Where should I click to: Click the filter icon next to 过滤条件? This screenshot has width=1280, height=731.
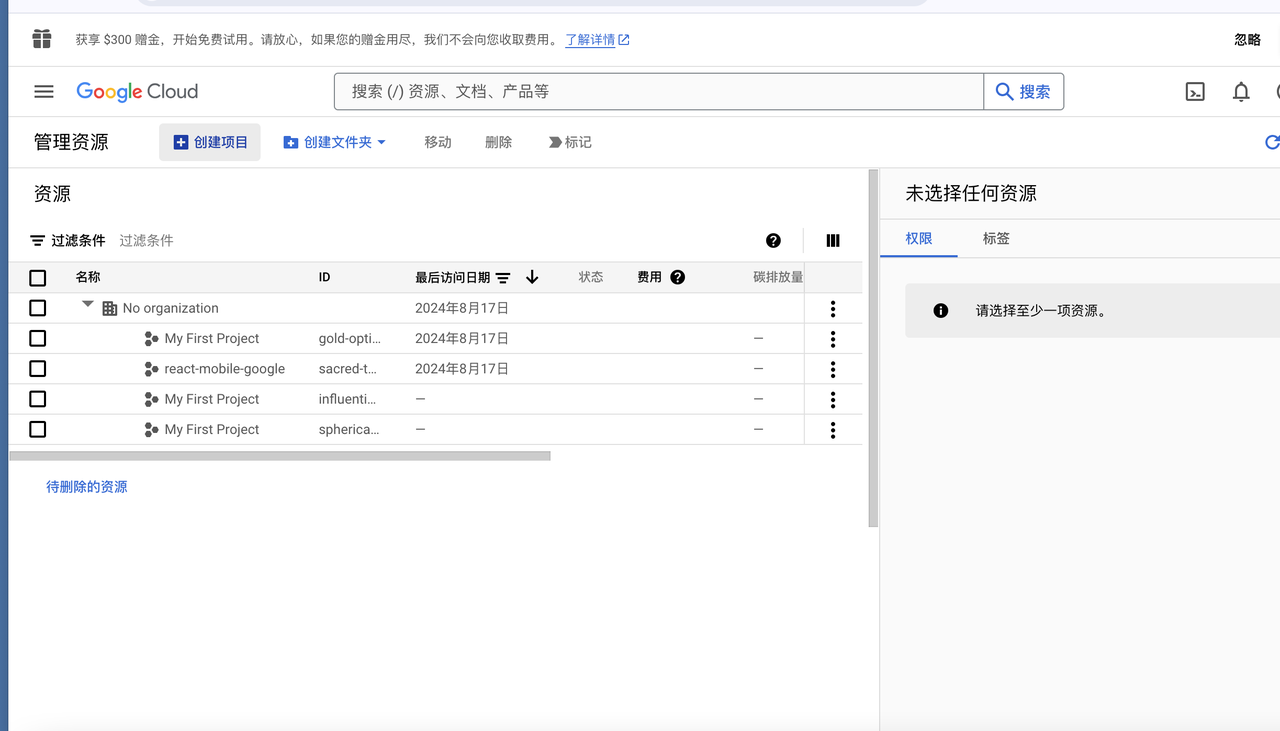(37, 240)
